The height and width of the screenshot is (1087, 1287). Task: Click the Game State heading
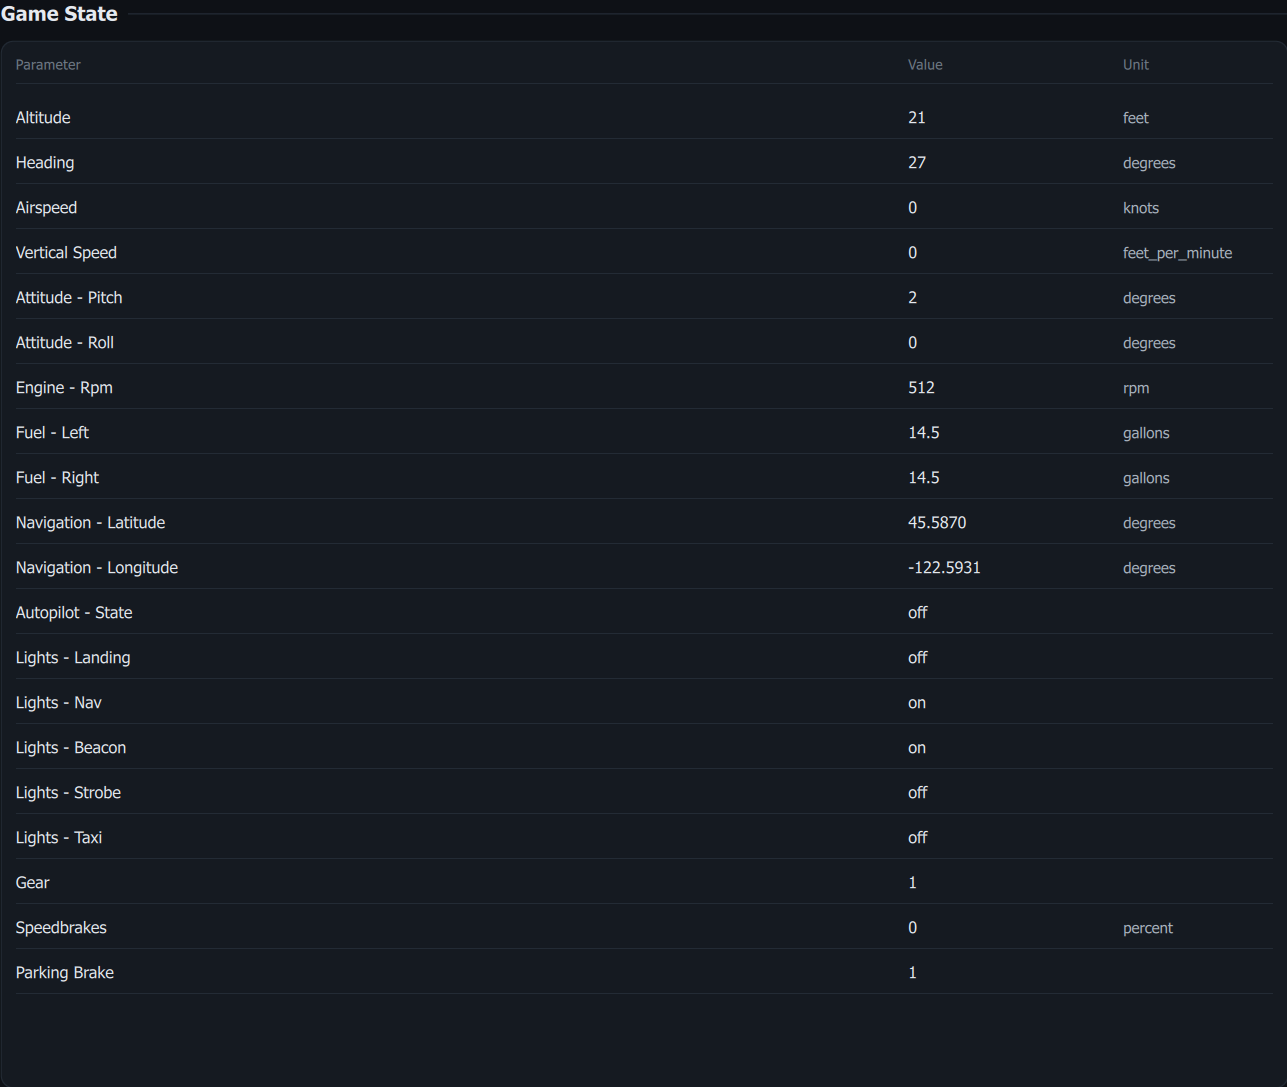pos(59,14)
